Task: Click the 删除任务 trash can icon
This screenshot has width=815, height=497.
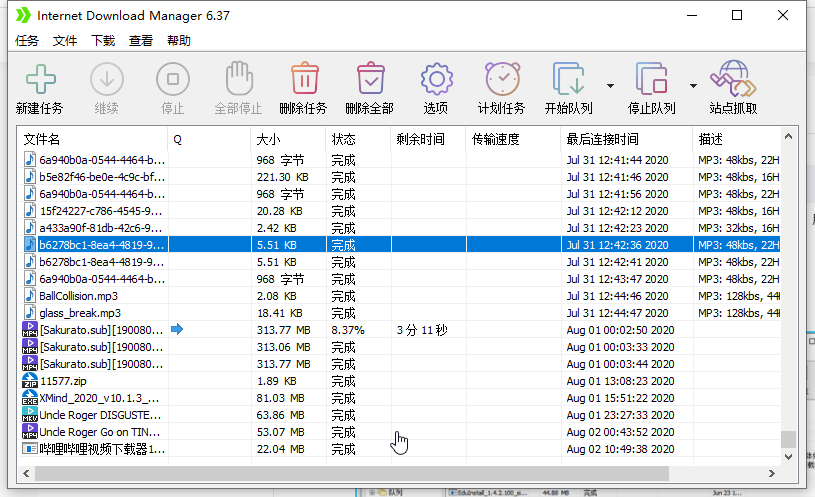Action: [x=305, y=79]
